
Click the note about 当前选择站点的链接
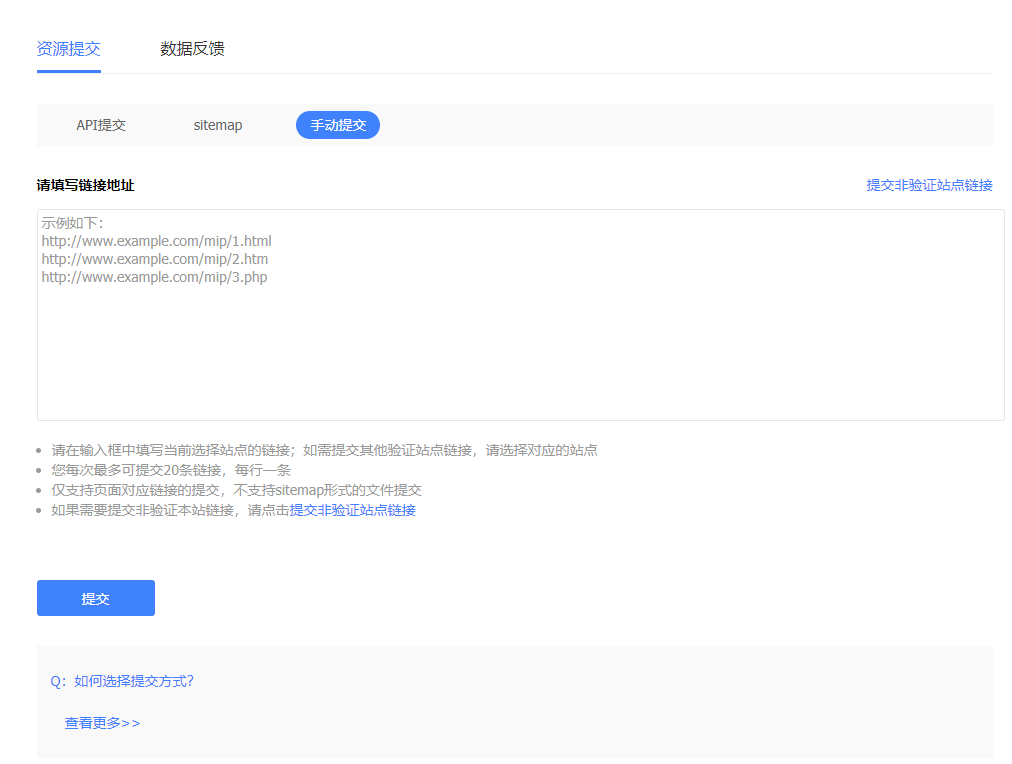pos(324,450)
